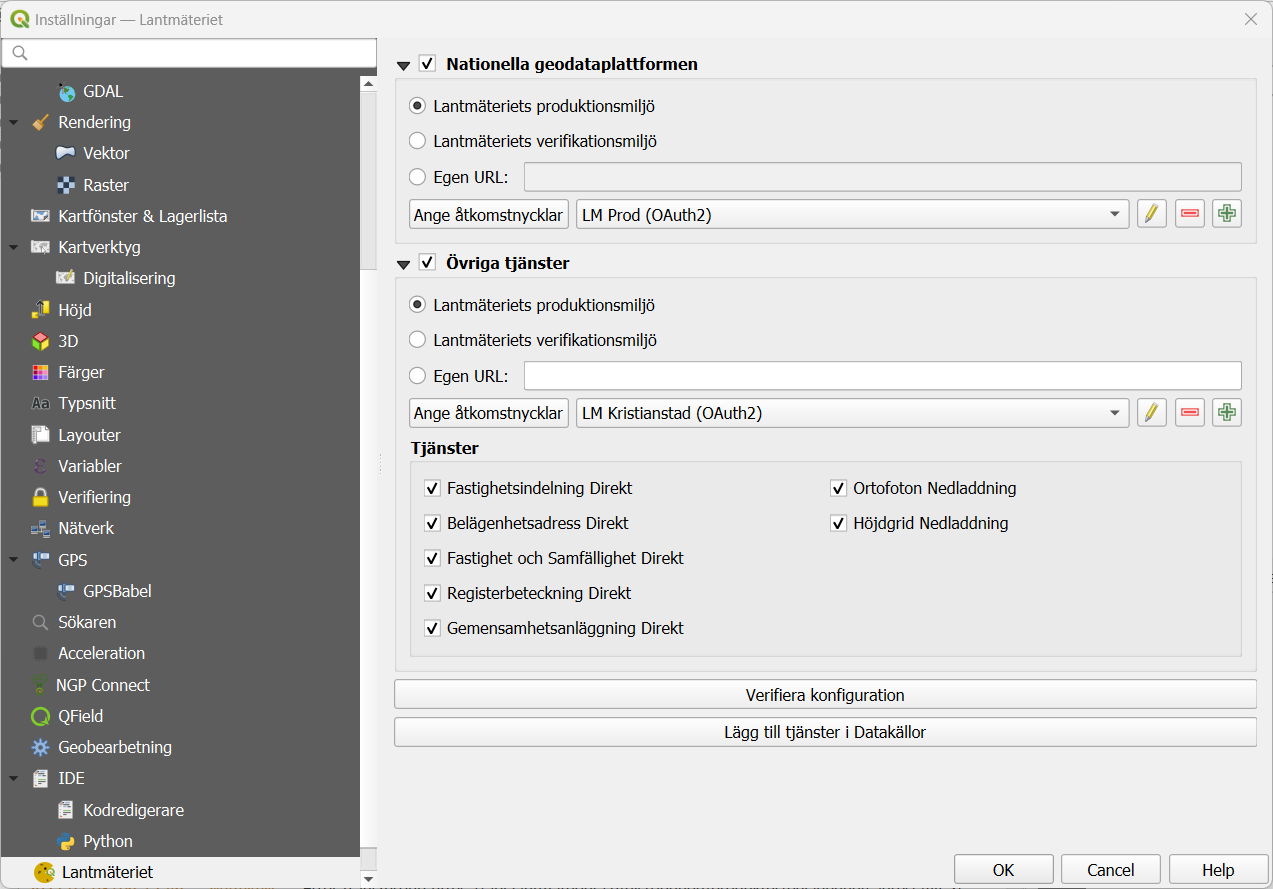1273x889 pixels.
Task: Click Lägg till tjänster i Datakällor
Action: (x=825, y=732)
